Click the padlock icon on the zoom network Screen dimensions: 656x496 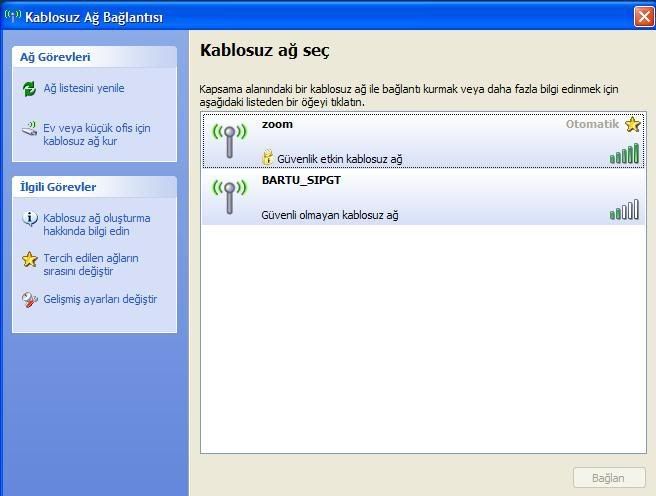pyautogui.click(x=267, y=158)
